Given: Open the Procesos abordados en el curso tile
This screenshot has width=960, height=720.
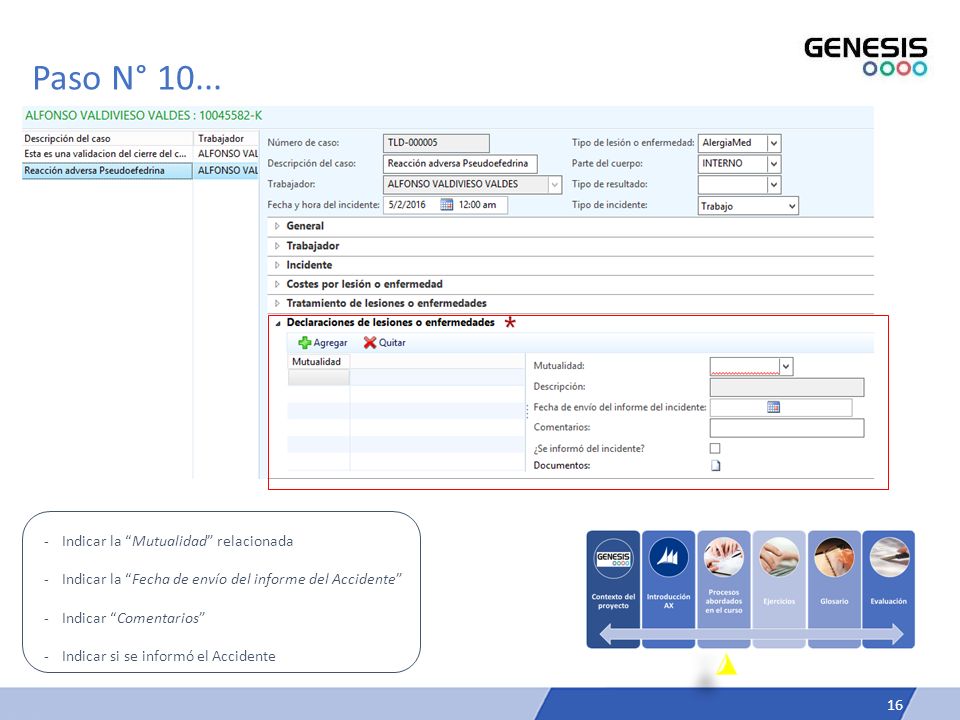Looking at the screenshot, I should (724, 589).
